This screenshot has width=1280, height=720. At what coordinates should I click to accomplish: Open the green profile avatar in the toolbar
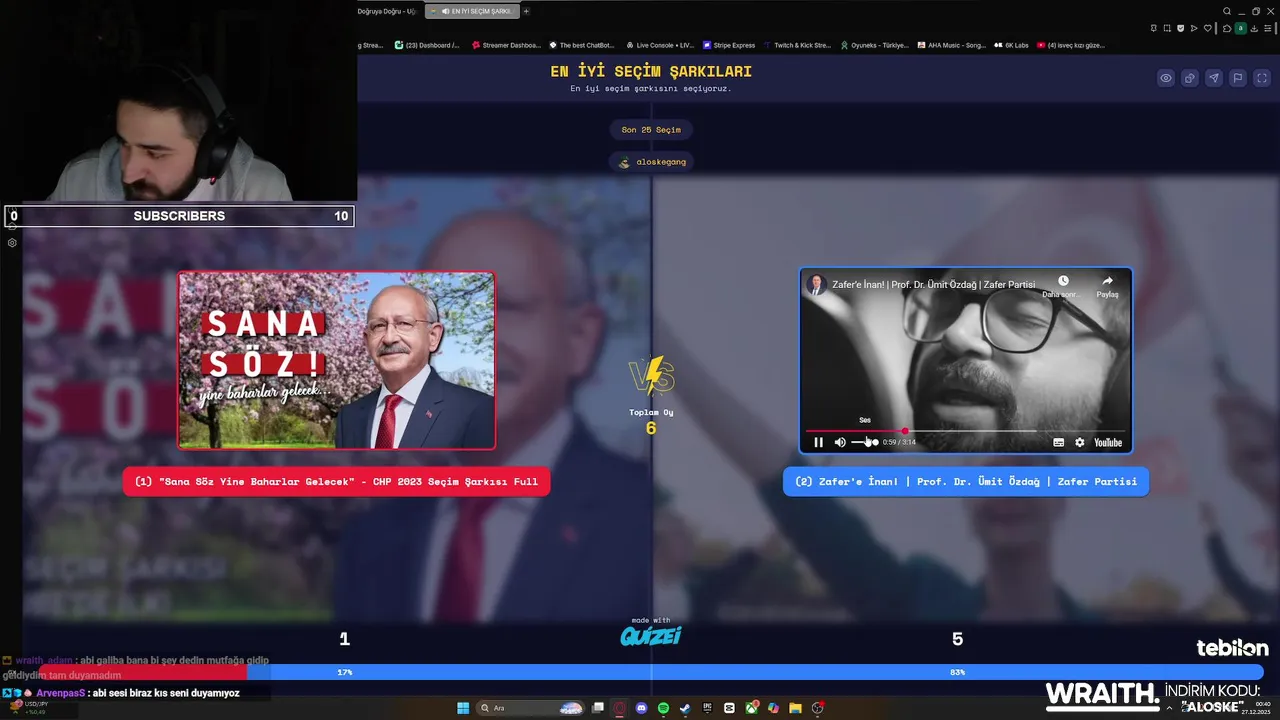click(1241, 28)
